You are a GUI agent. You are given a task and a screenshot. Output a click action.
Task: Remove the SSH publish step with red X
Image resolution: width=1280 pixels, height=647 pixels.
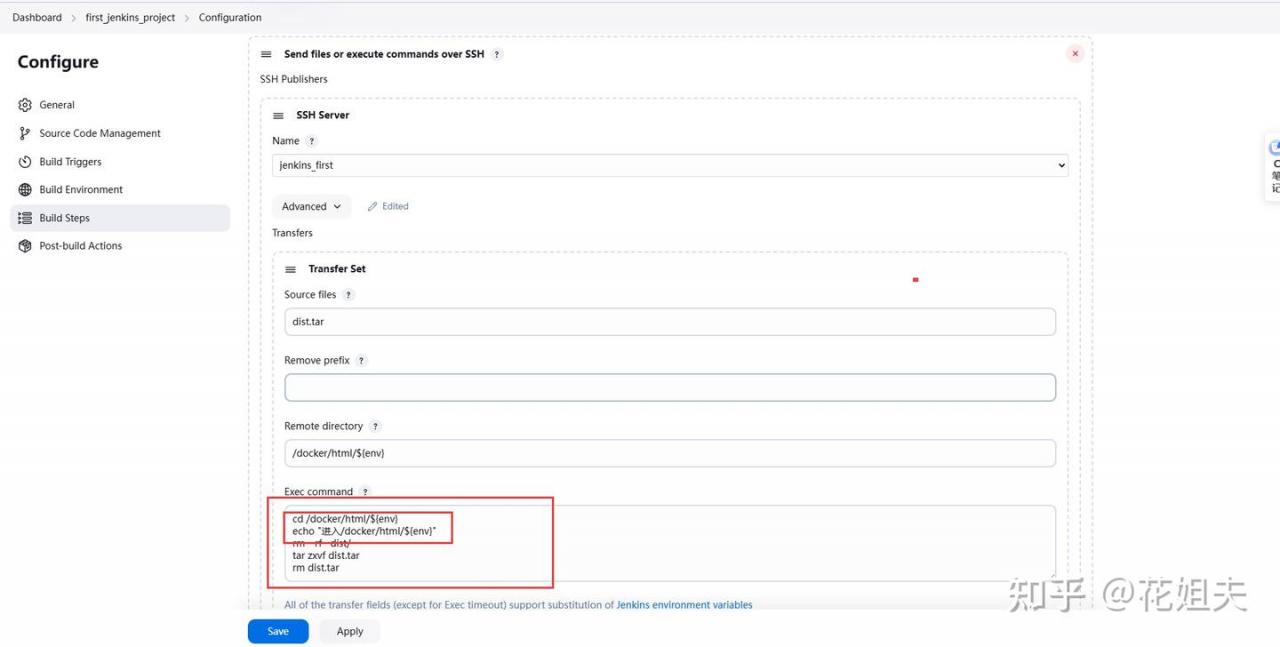(1075, 54)
